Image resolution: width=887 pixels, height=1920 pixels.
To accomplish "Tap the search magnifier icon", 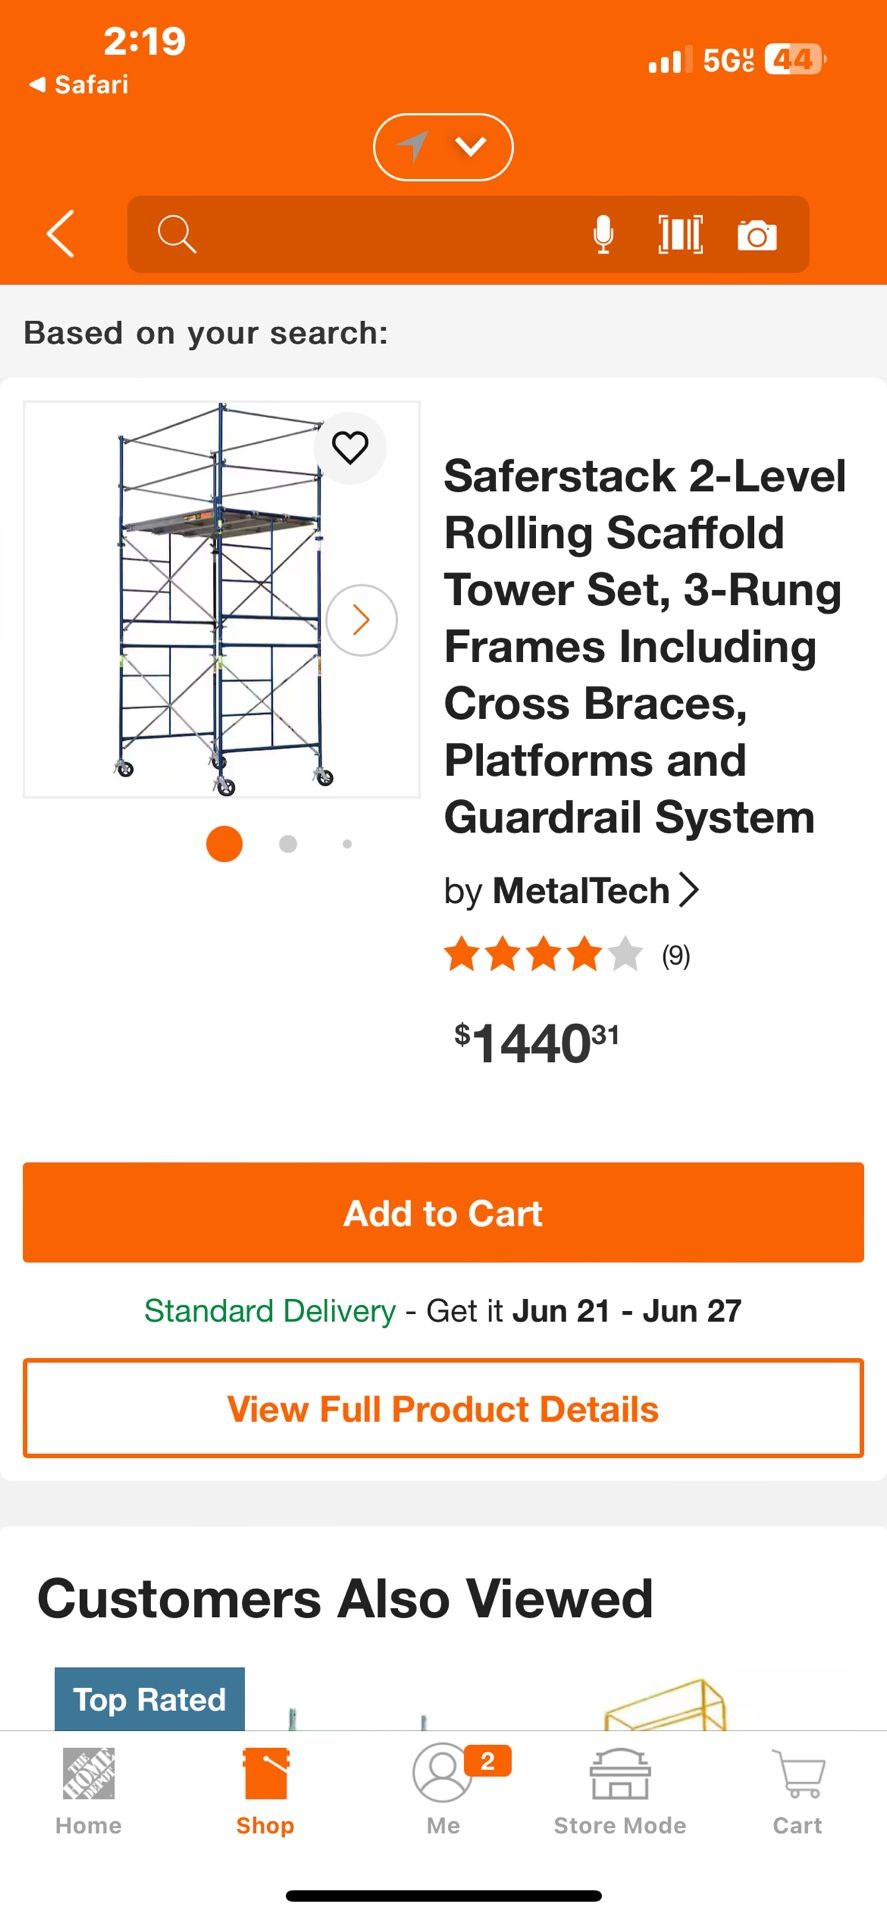I will pyautogui.click(x=176, y=234).
